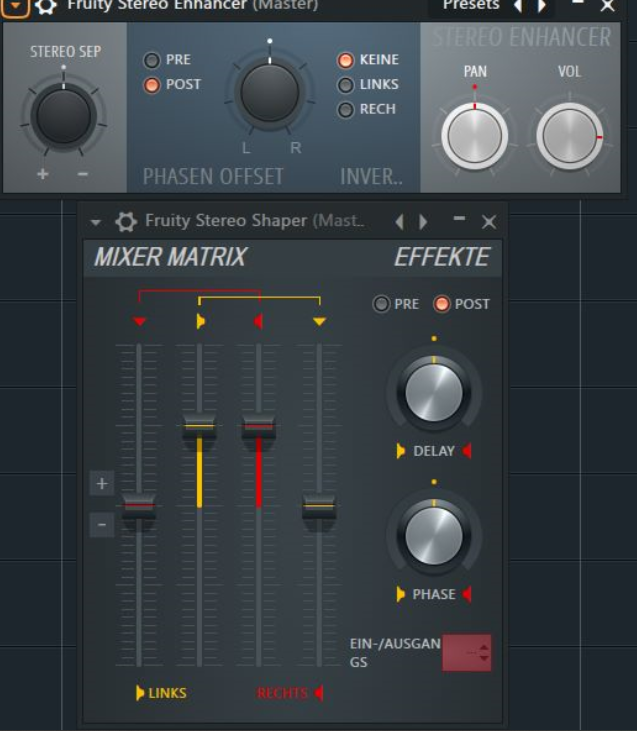637x731 pixels.
Task: Click the STEREO SEP knob
Action: 64,115
